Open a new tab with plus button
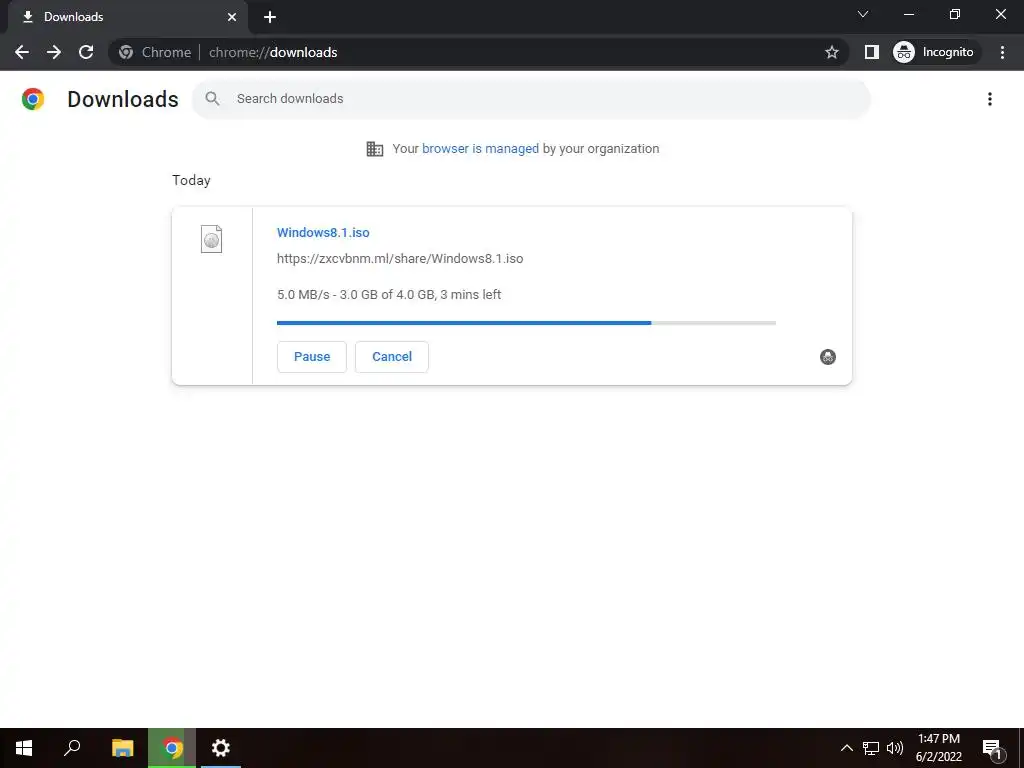Viewport: 1024px width, 768px height. tap(270, 17)
